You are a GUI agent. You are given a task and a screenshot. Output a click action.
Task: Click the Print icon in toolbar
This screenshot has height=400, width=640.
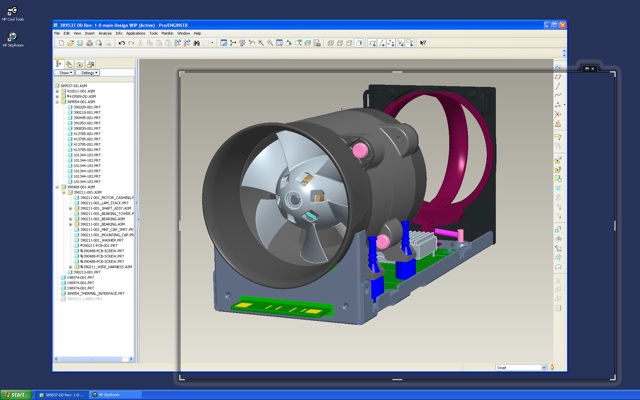pos(87,43)
